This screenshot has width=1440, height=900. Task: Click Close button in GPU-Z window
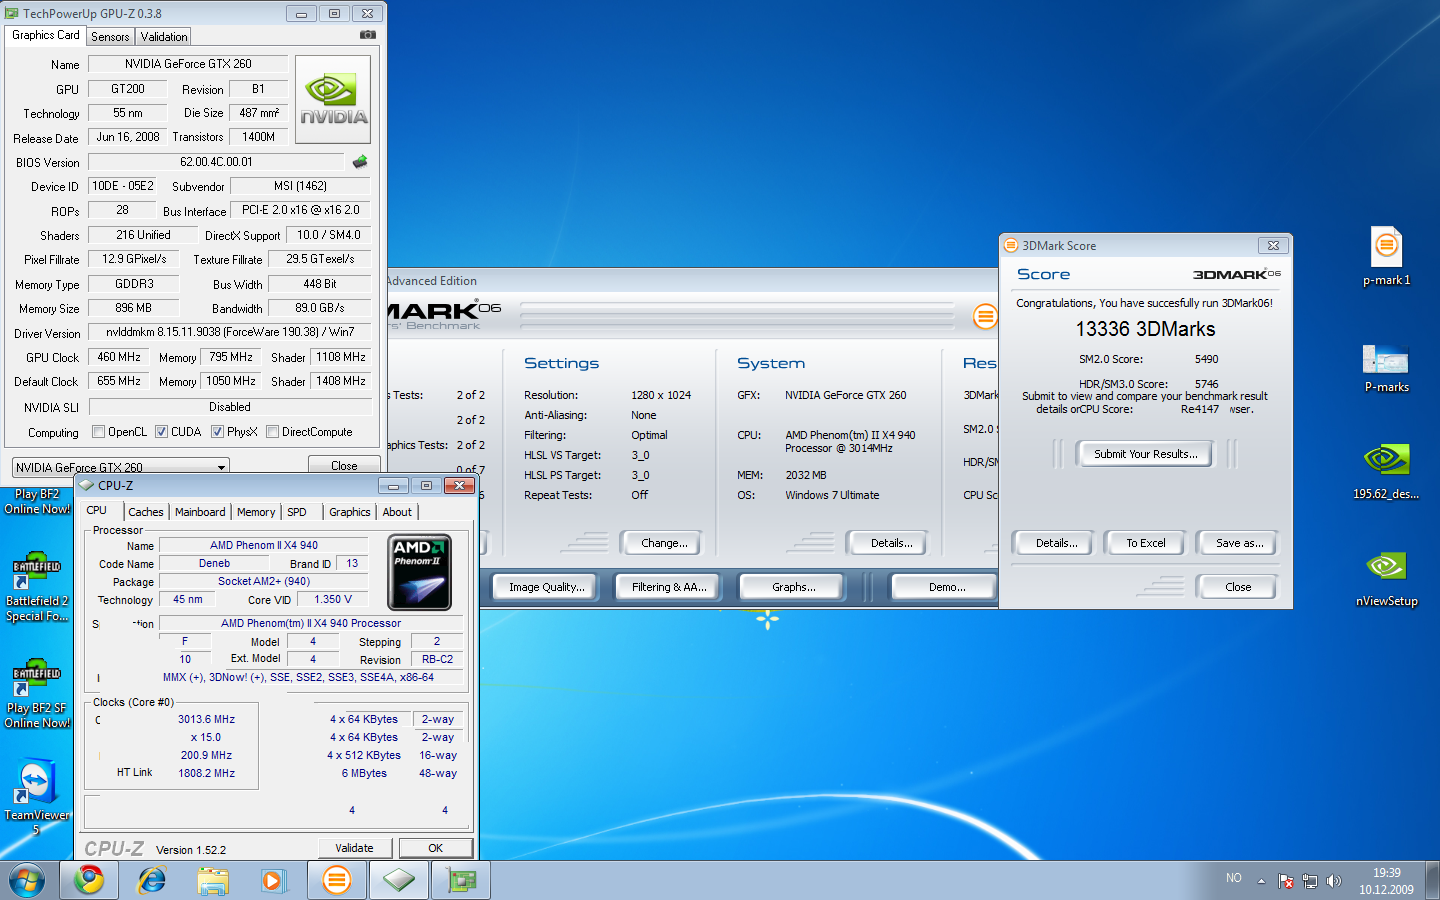[x=344, y=466]
